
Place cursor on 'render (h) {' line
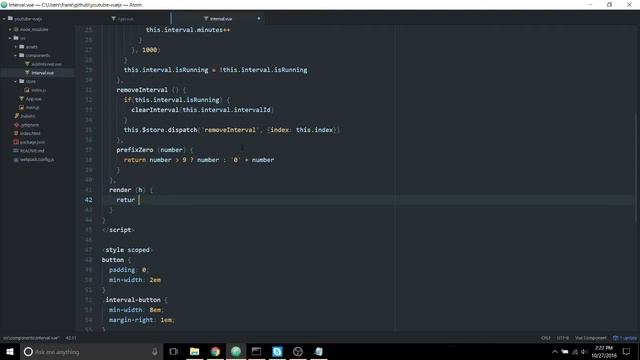click(x=131, y=190)
